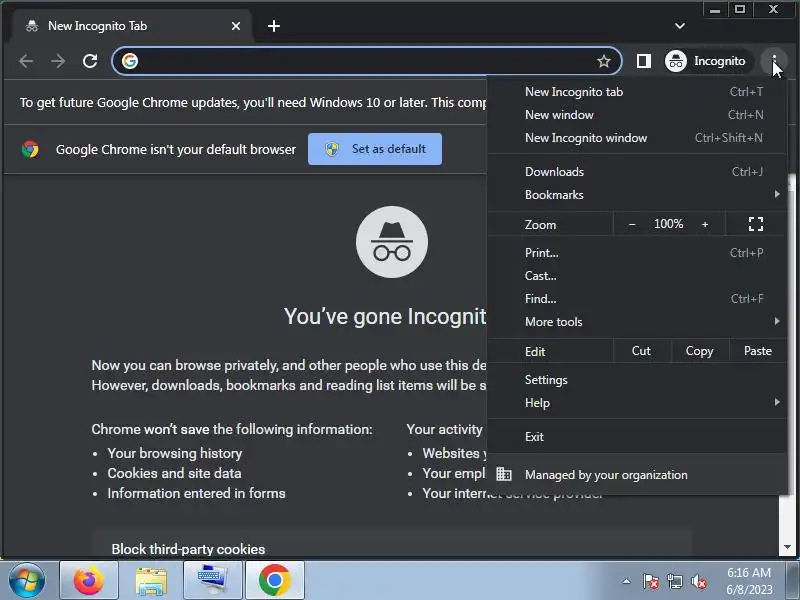The width and height of the screenshot is (800, 600).
Task: Click the 6:16 AM clock
Action: tap(748, 573)
